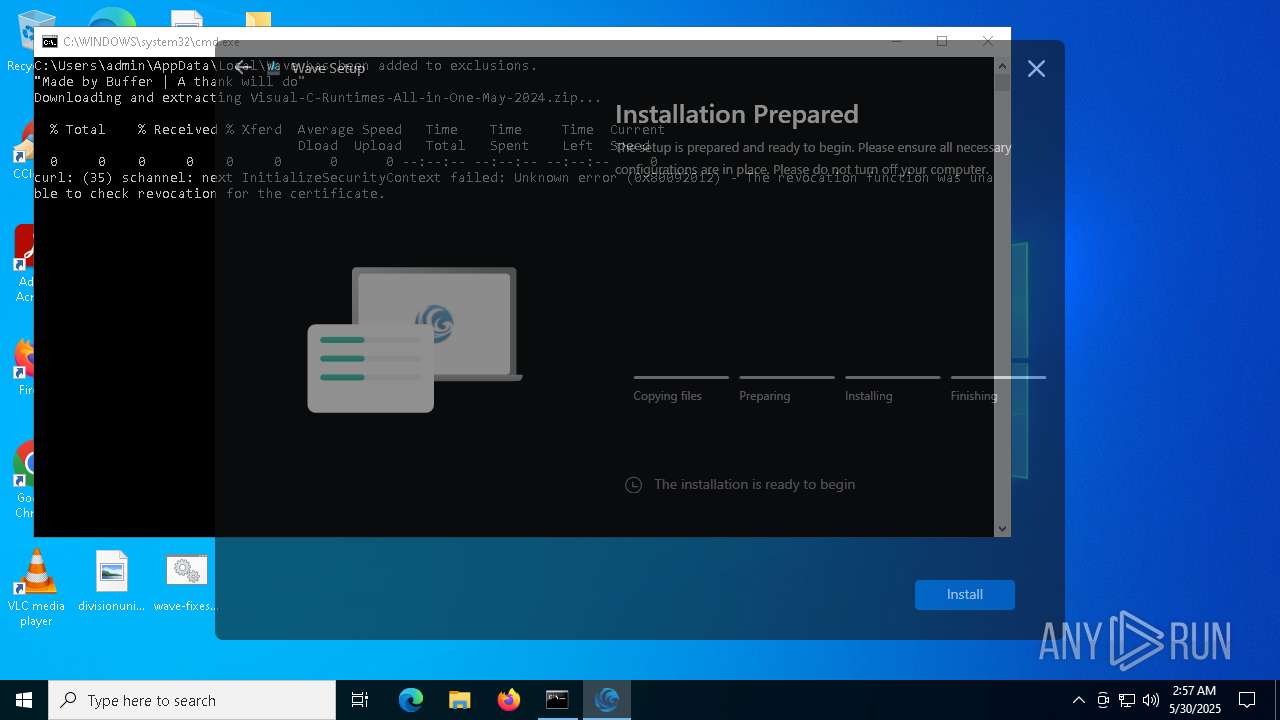Switch to cmd window via taskbar

pyautogui.click(x=557, y=700)
